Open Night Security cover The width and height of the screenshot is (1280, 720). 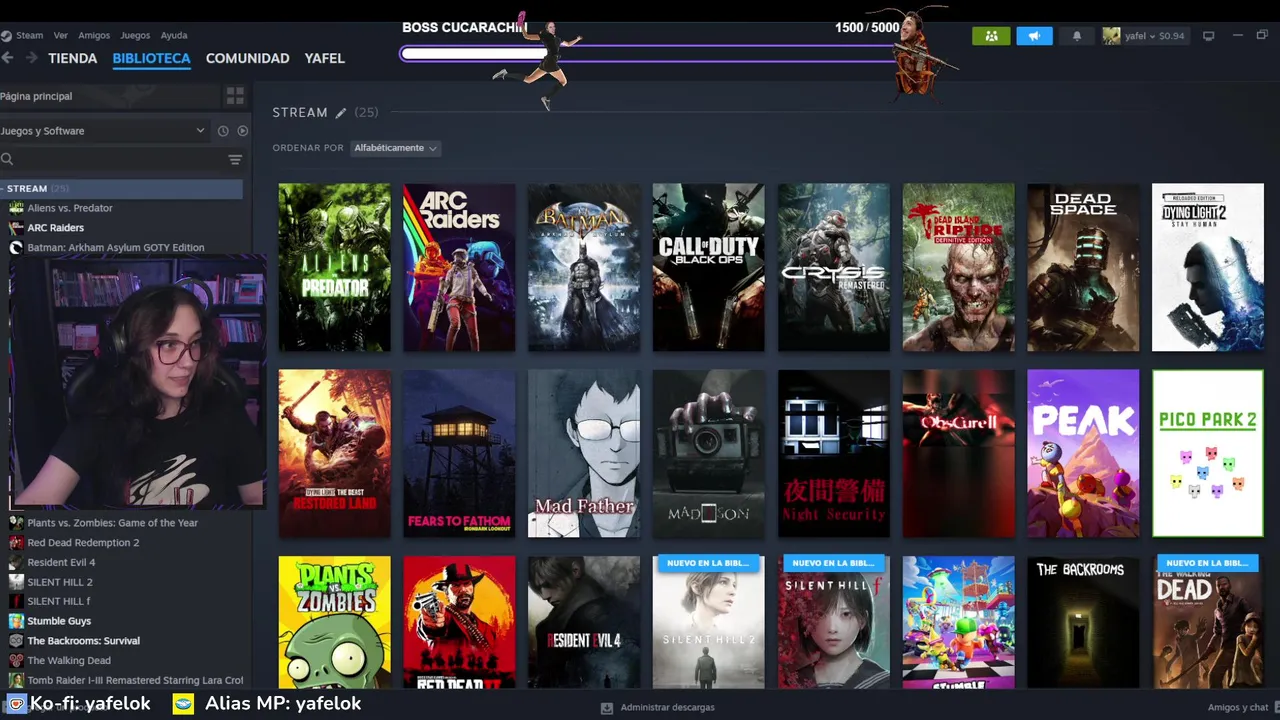pos(833,454)
